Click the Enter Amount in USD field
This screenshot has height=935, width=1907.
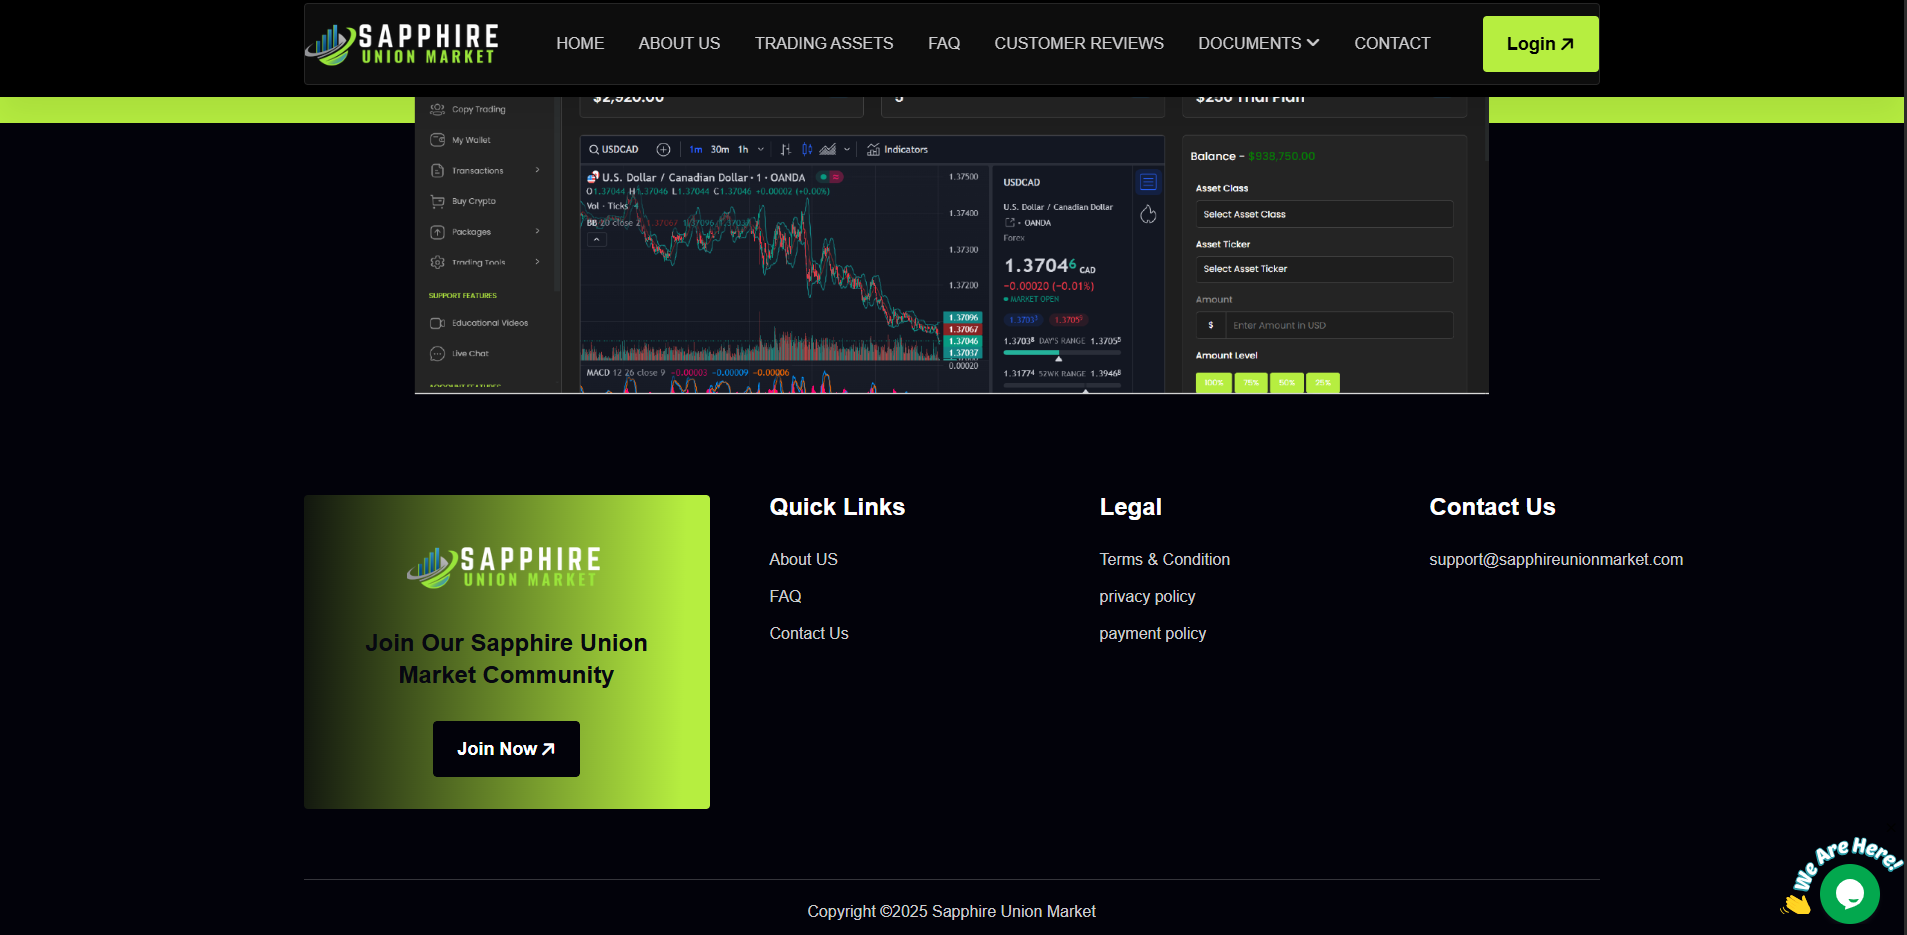click(x=1338, y=325)
